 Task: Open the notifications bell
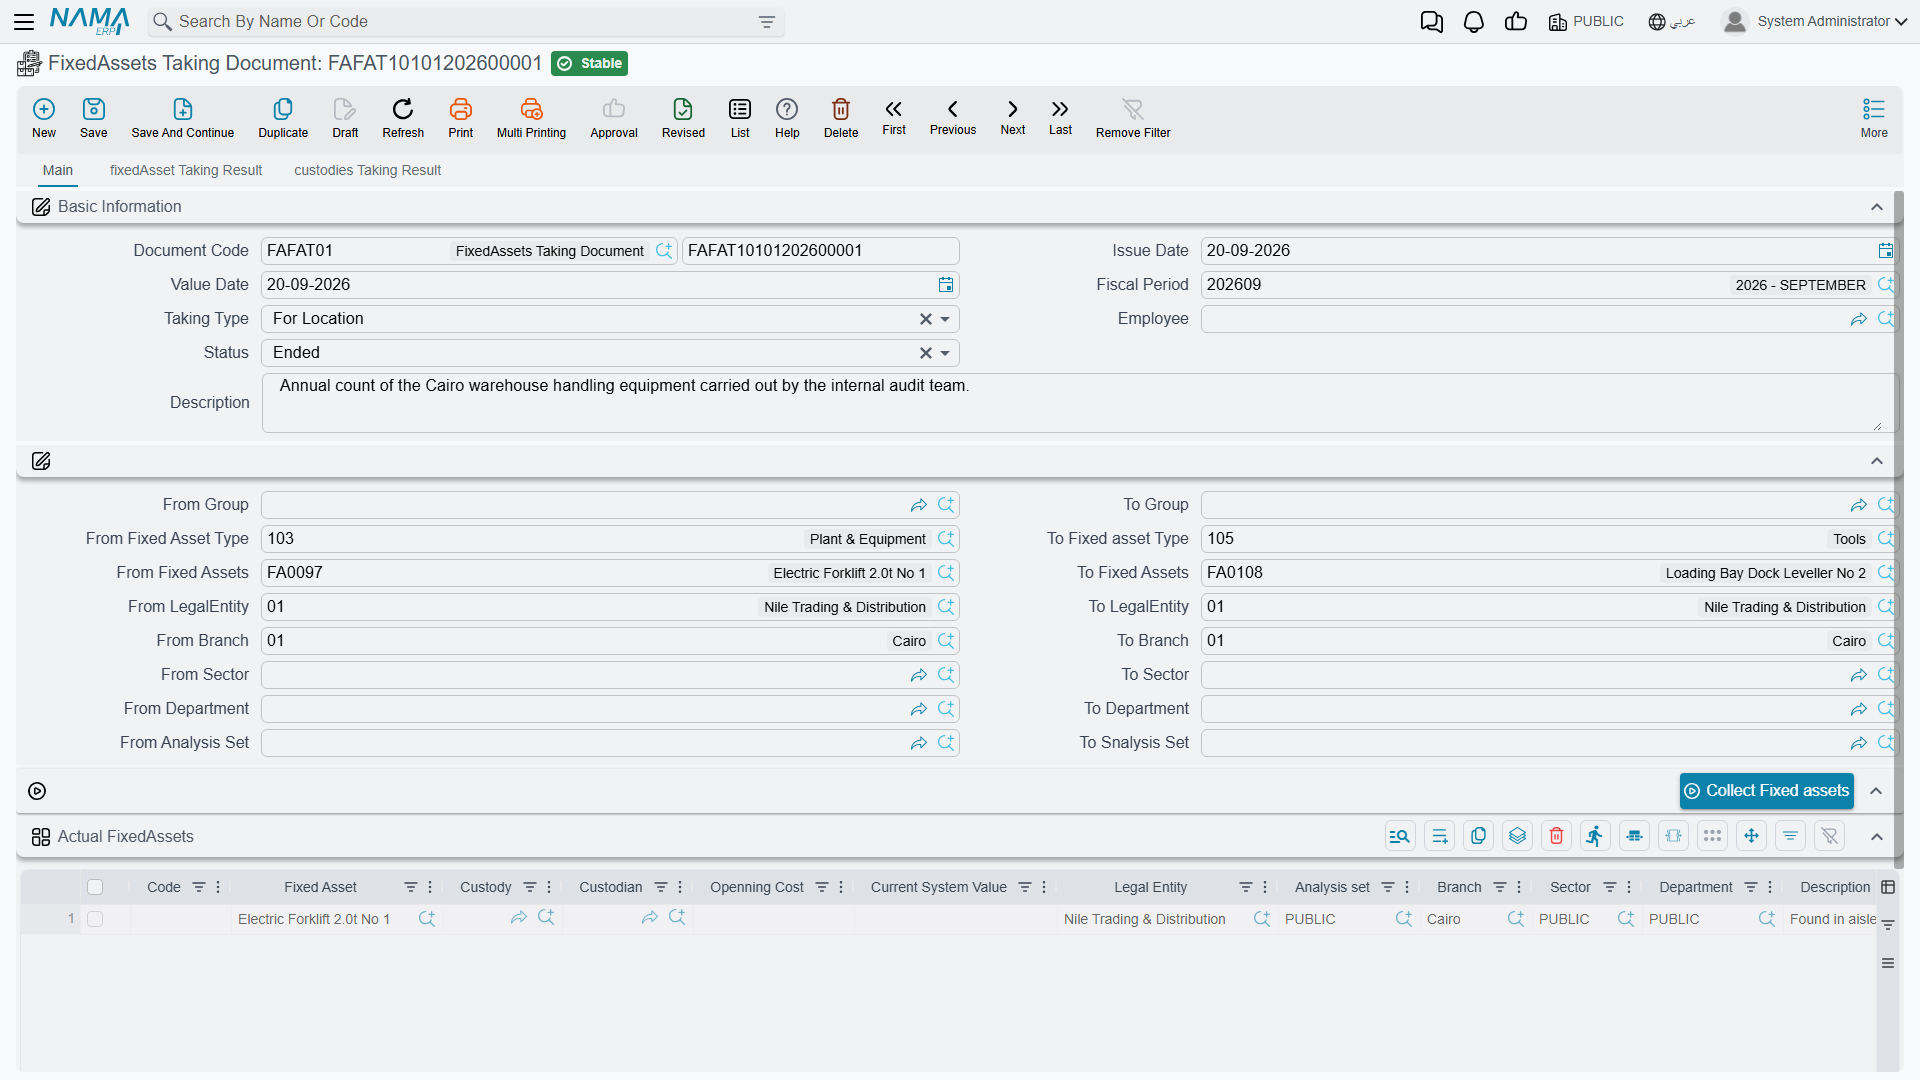tap(1474, 22)
